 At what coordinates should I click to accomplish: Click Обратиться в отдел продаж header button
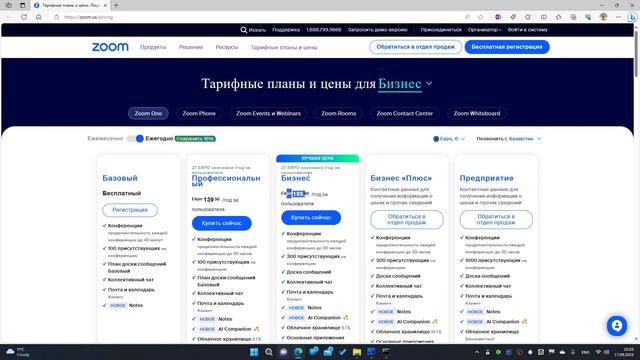point(416,47)
